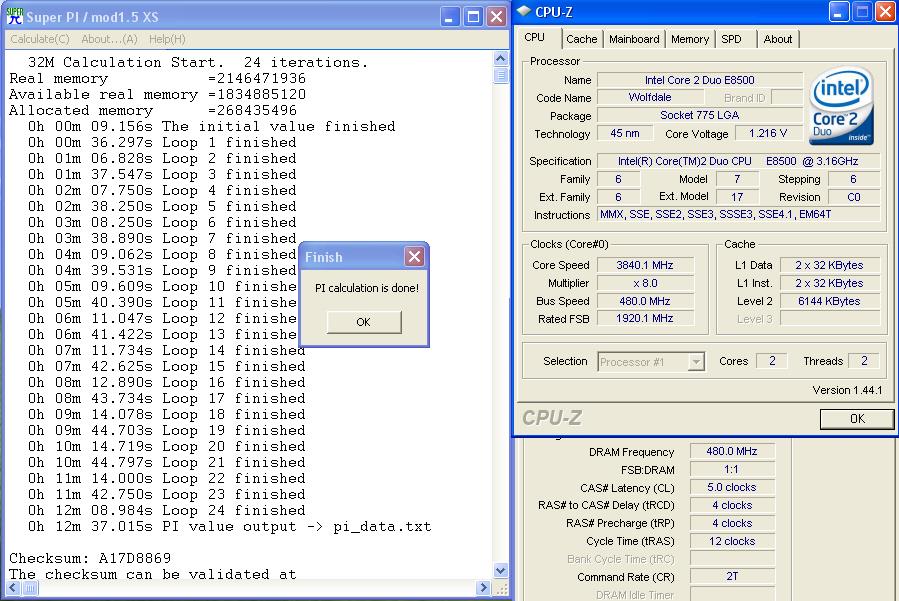Image resolution: width=899 pixels, height=601 pixels.
Task: Click the vertical scrollbar down arrow in Super PI
Action: tap(501, 571)
